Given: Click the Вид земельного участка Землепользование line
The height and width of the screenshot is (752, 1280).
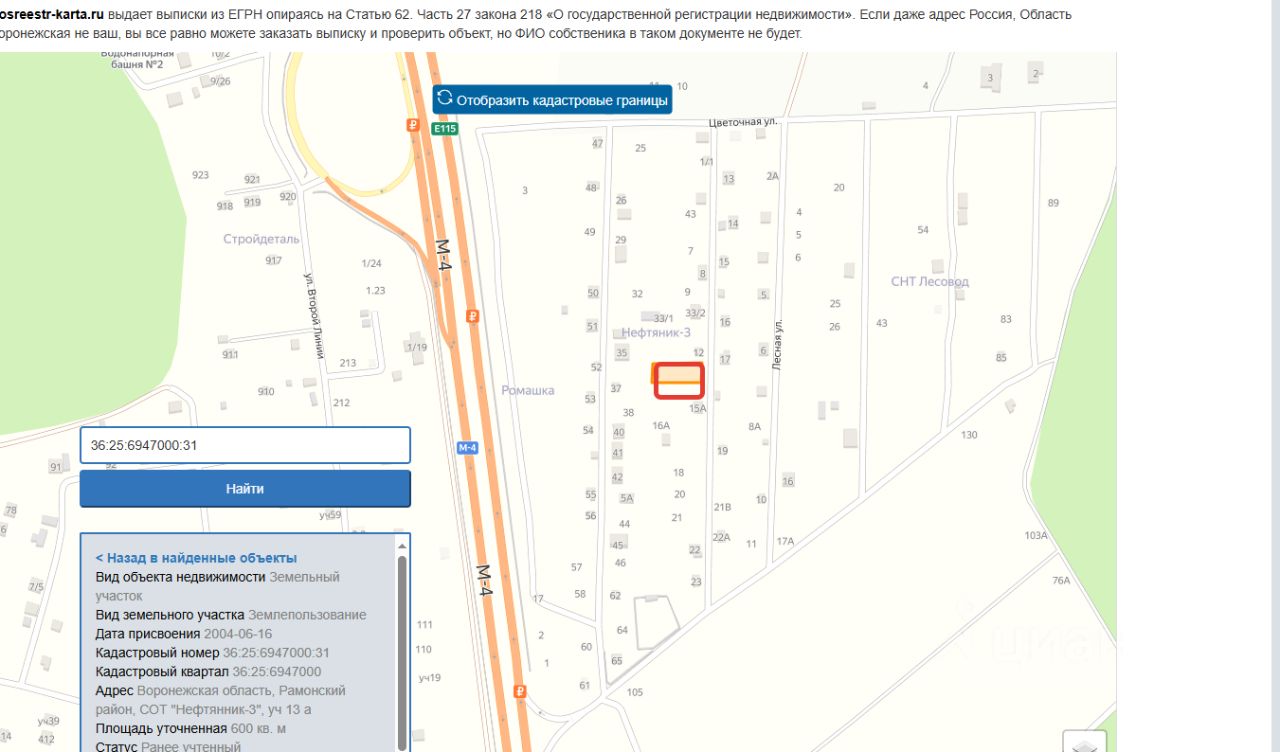Looking at the screenshot, I should coord(231,615).
